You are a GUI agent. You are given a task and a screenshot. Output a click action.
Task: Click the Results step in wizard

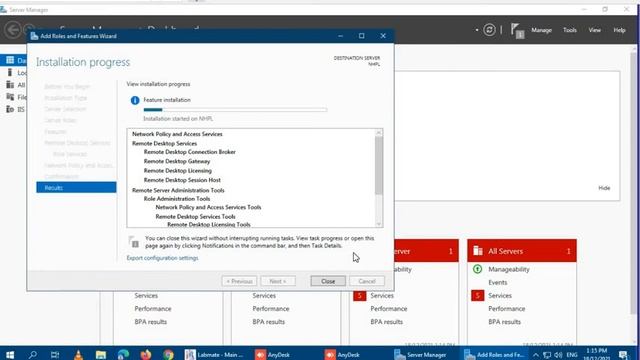pos(76,188)
